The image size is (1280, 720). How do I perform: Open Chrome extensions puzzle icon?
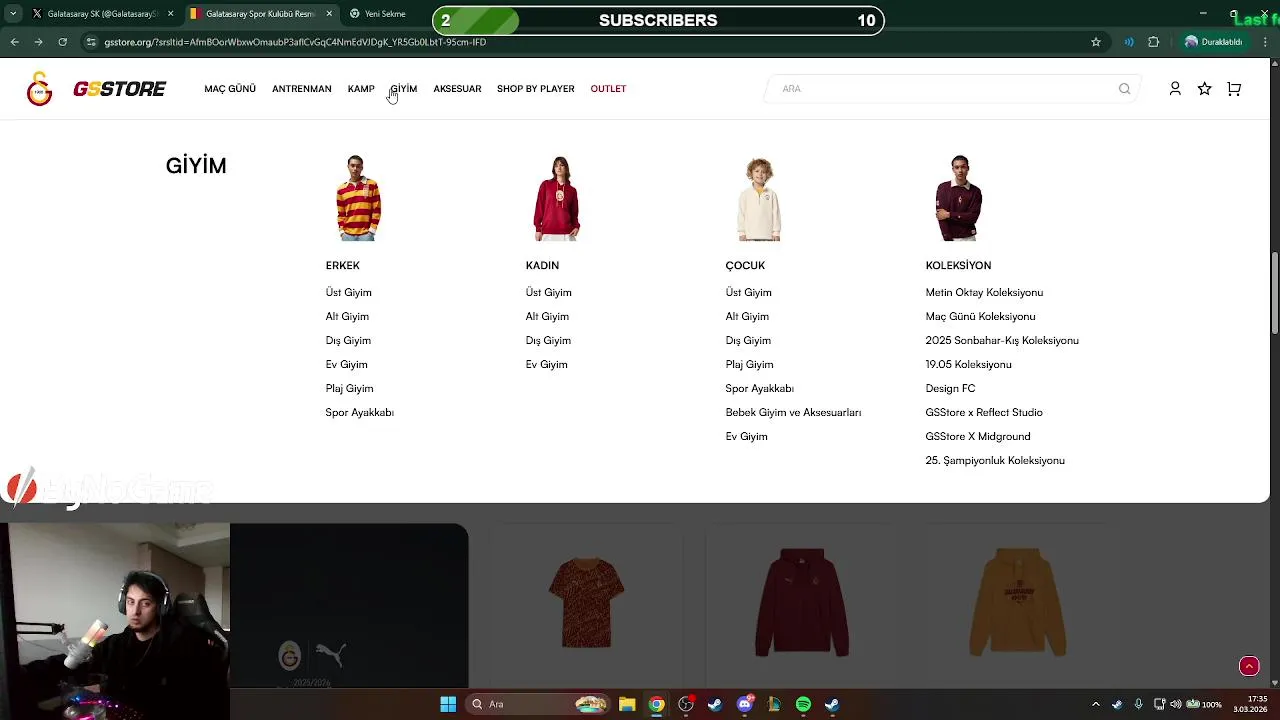pyautogui.click(x=1153, y=42)
